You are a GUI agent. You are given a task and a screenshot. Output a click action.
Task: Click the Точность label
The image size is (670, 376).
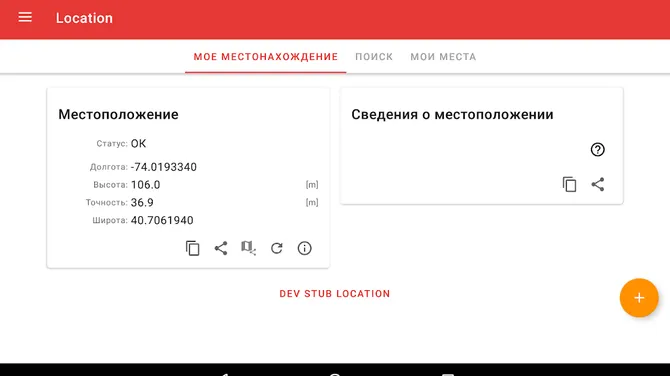click(x=106, y=203)
